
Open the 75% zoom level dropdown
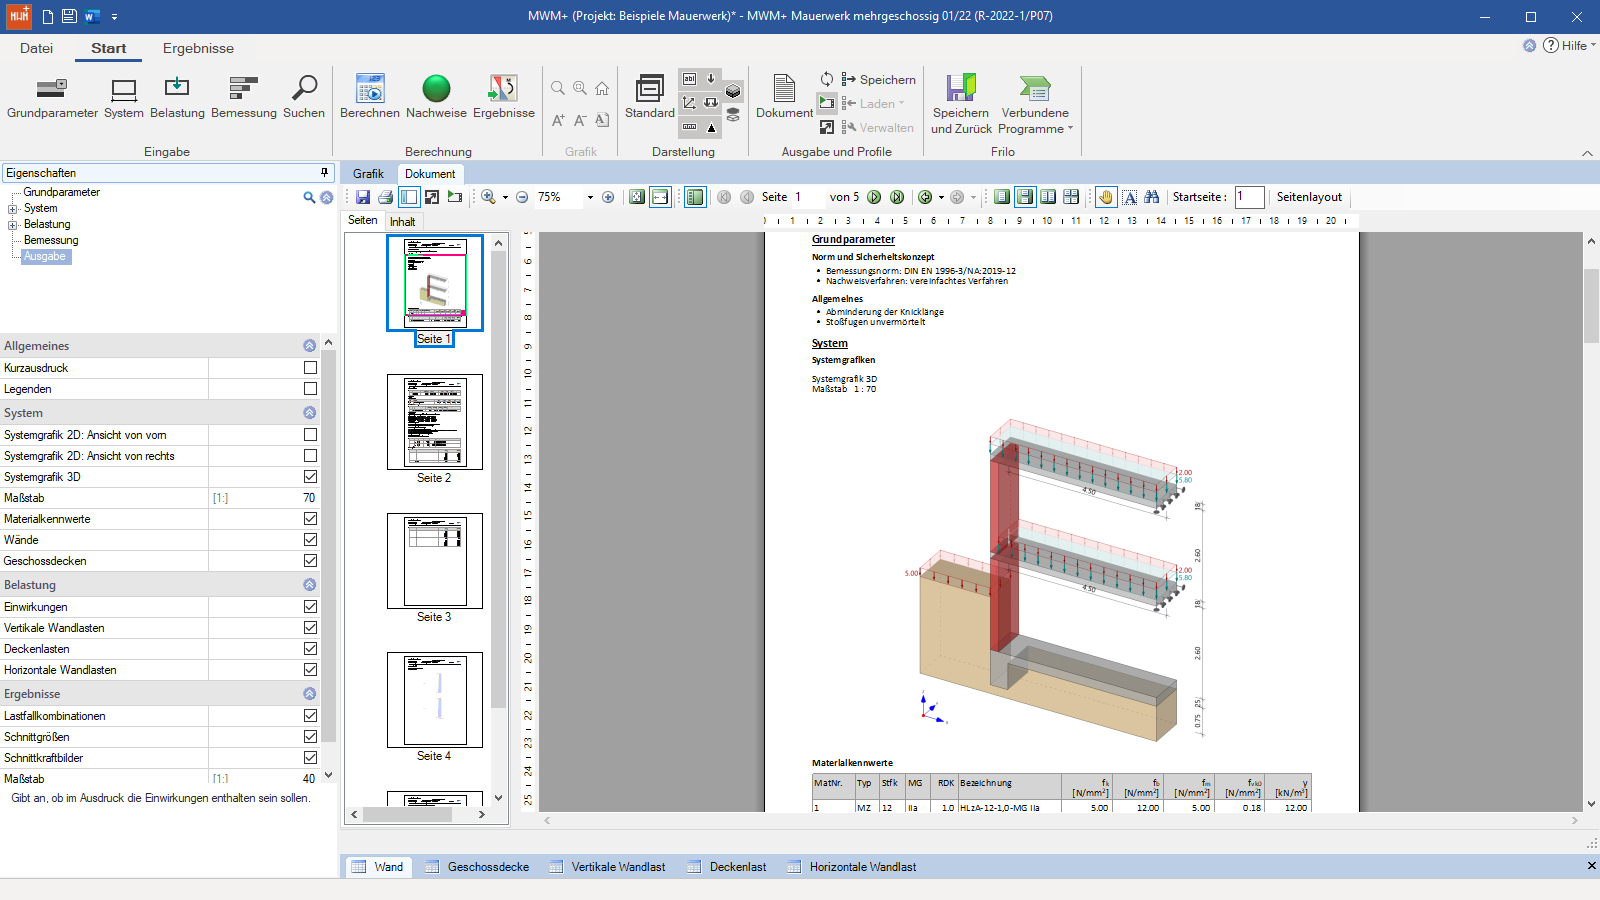click(x=590, y=197)
